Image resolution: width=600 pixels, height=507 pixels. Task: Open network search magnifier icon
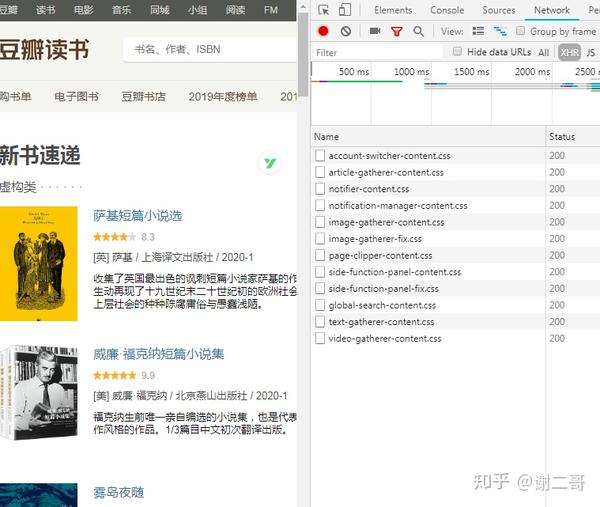tap(418, 31)
